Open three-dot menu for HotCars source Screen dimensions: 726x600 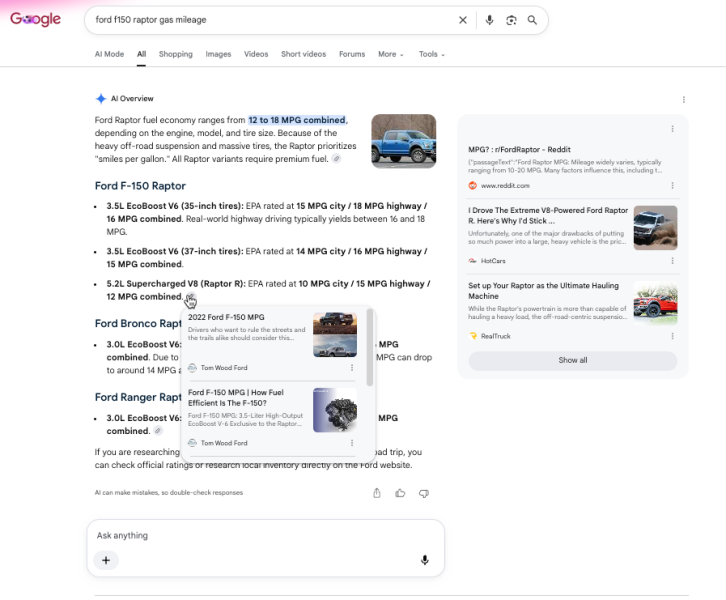(672, 261)
